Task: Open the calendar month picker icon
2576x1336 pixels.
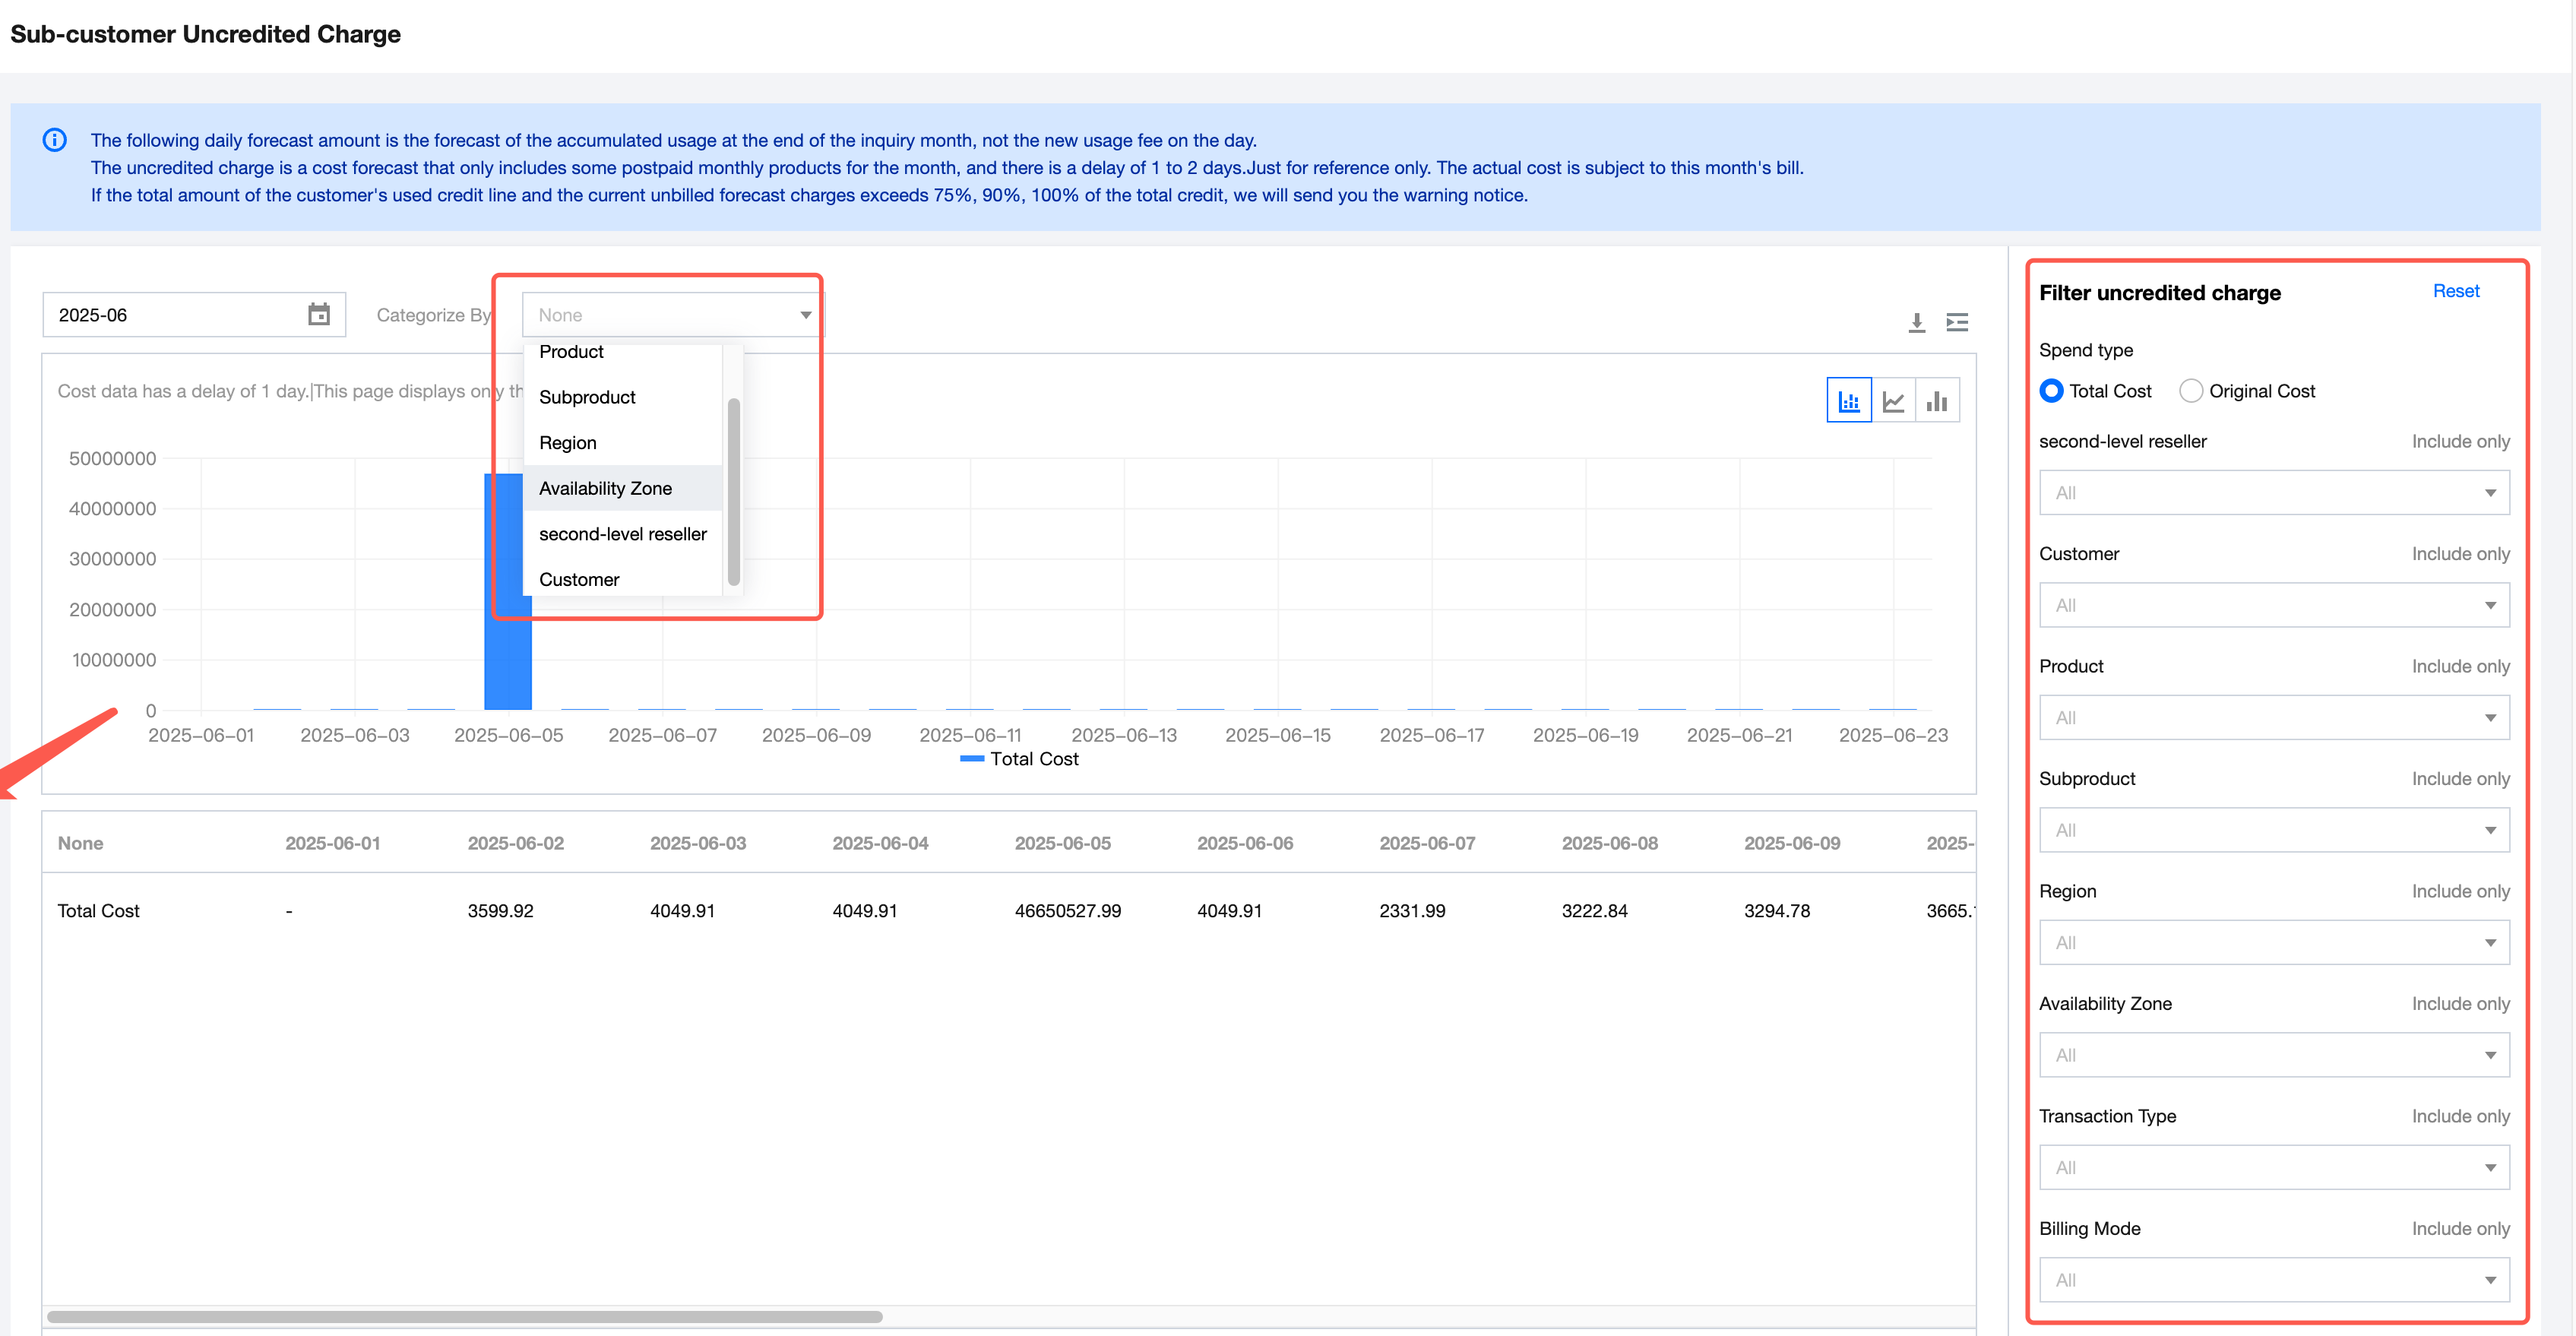Action: coord(319,315)
